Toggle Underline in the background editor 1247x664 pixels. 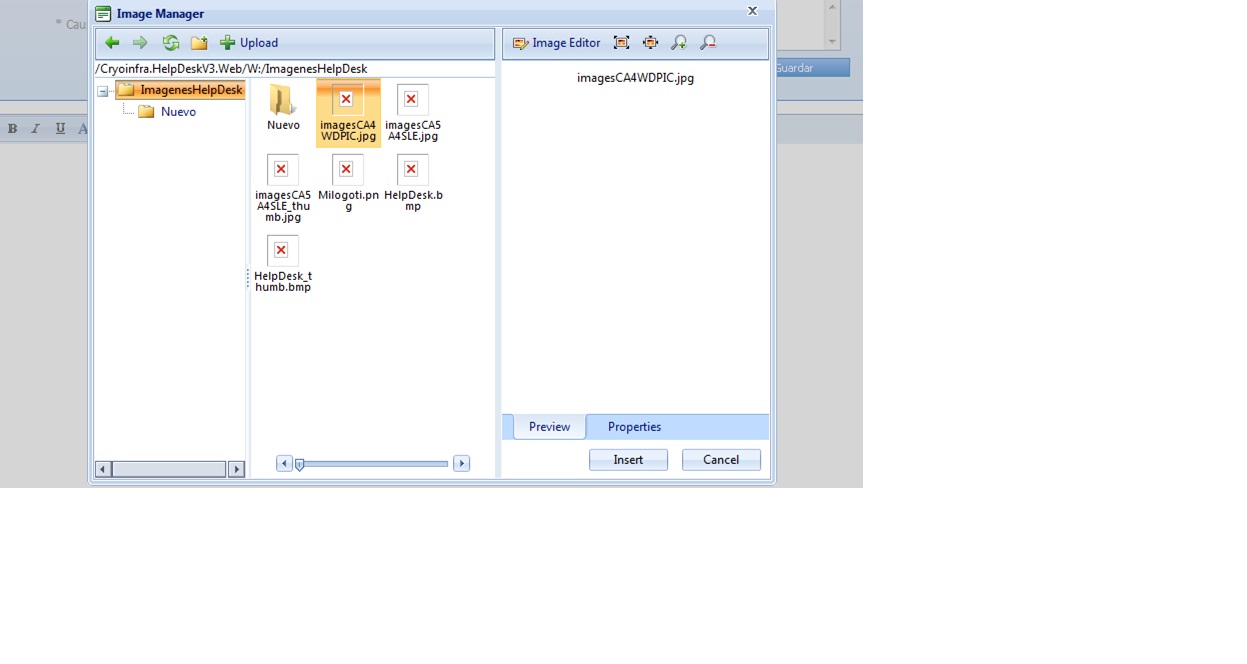coord(60,128)
